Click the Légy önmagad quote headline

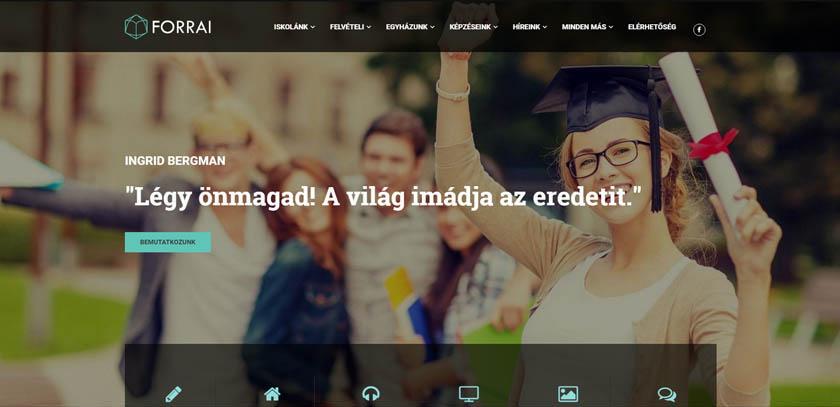[x=383, y=197]
